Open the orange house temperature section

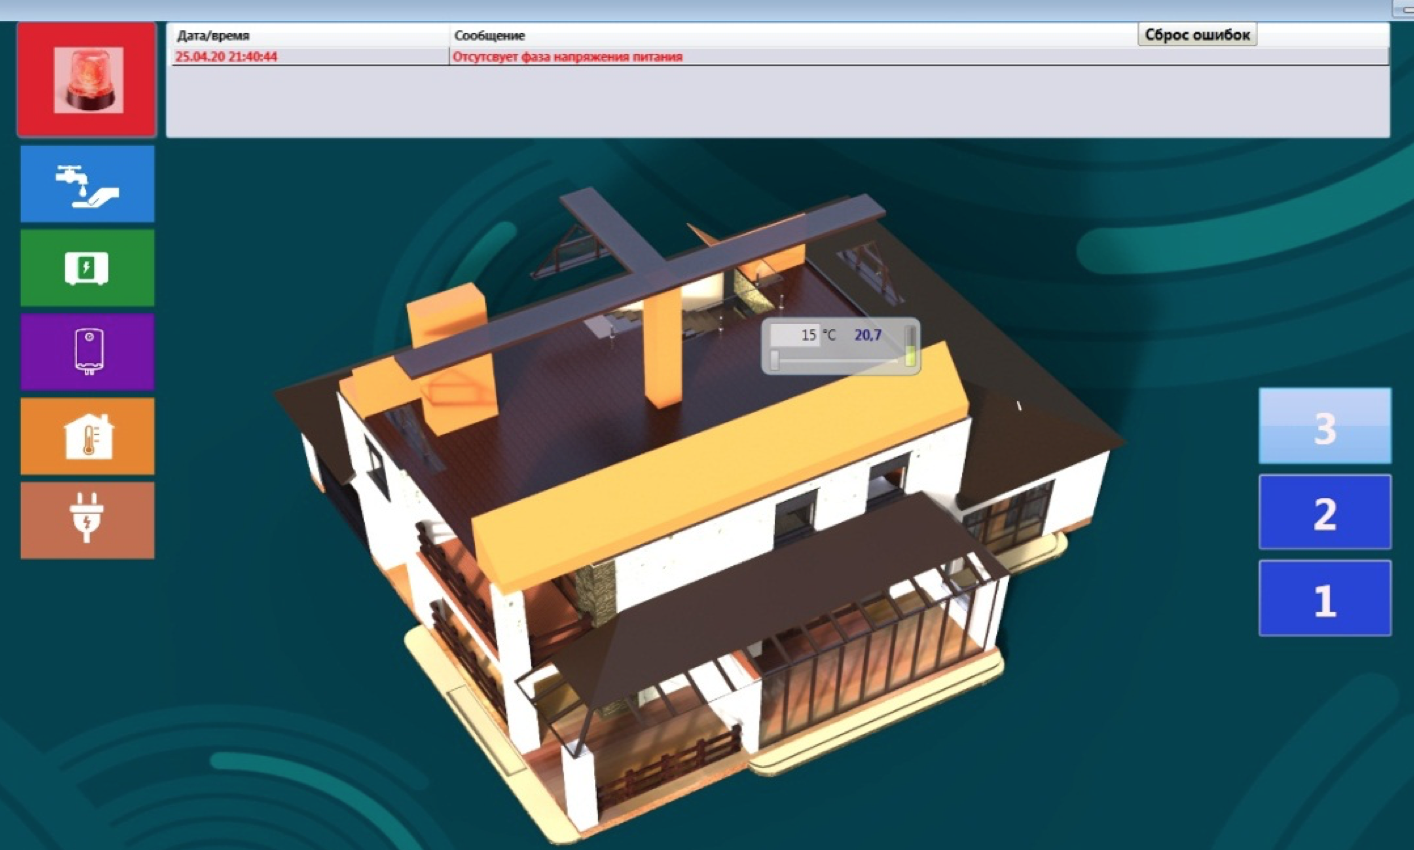[87, 436]
